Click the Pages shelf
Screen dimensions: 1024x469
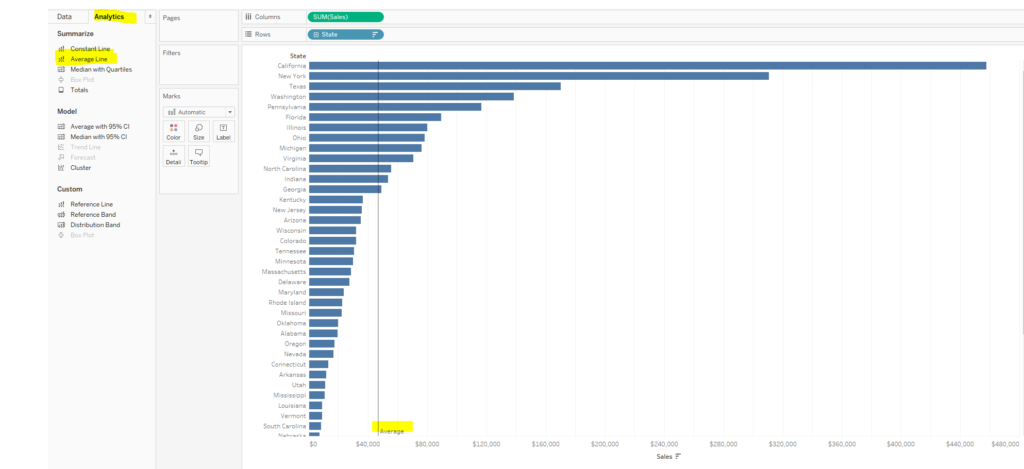[199, 26]
